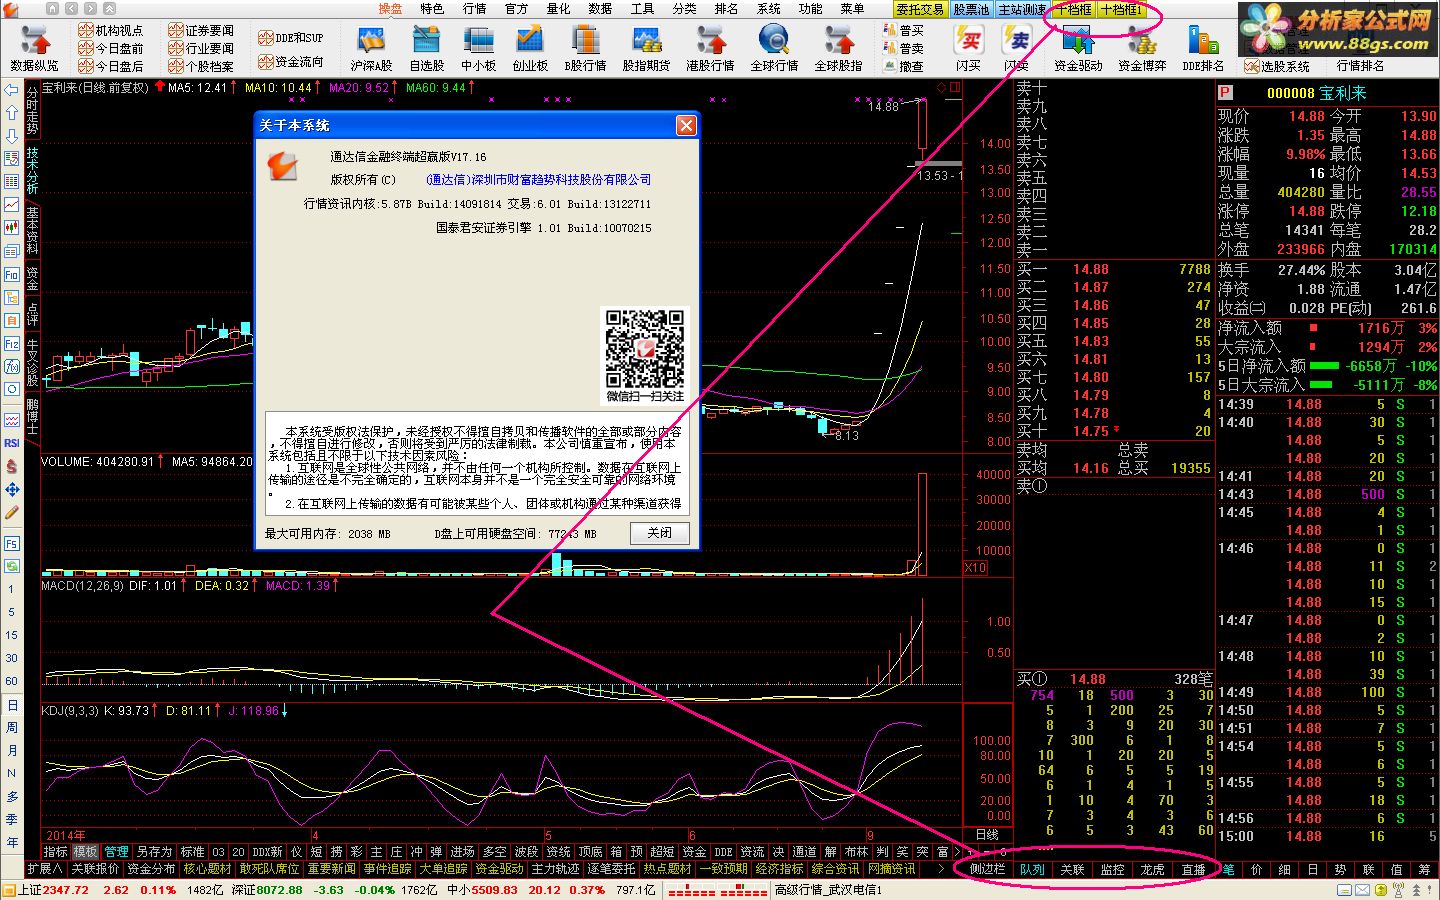Select the 热点题材 info tab
The width and height of the screenshot is (1440, 900).
[x=667, y=869]
